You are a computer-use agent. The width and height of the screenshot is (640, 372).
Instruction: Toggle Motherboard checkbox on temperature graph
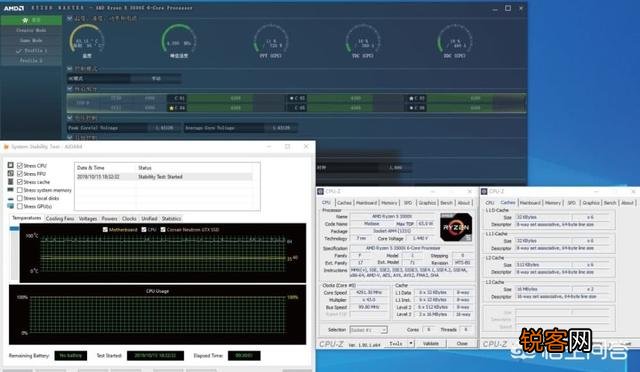[x=105, y=229]
